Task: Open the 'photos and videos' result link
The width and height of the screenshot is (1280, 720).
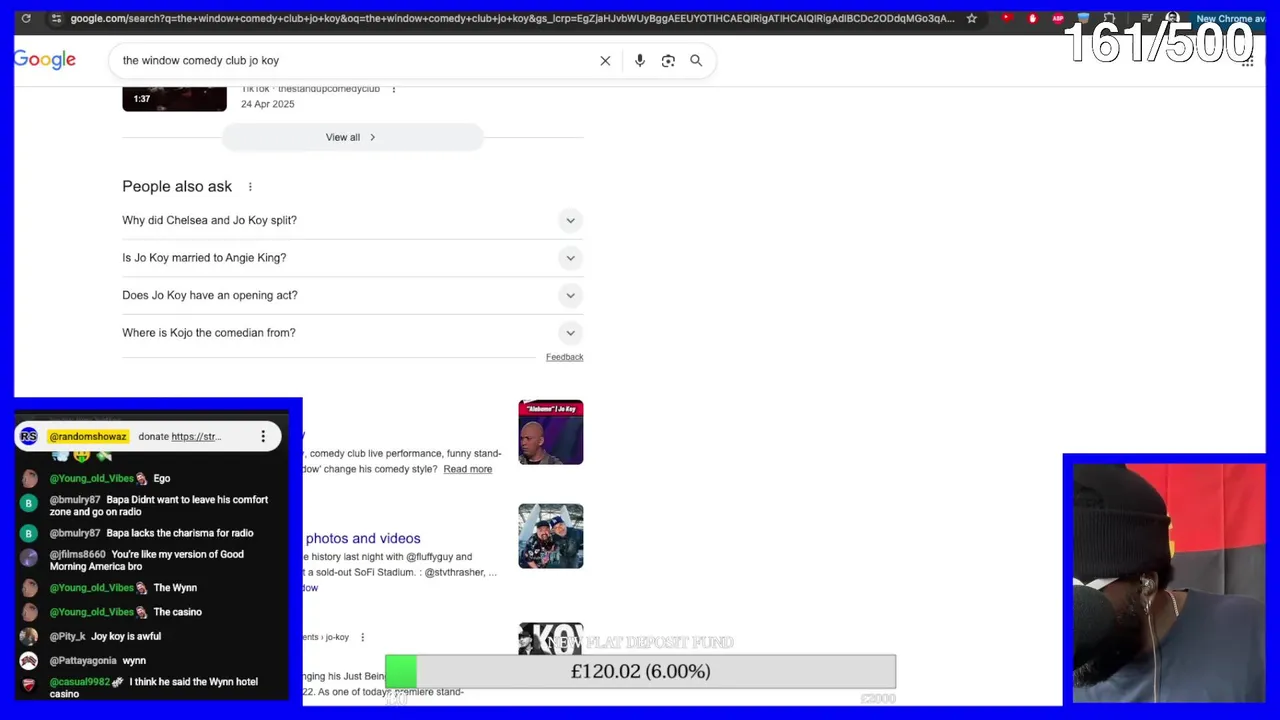Action: 363,538
